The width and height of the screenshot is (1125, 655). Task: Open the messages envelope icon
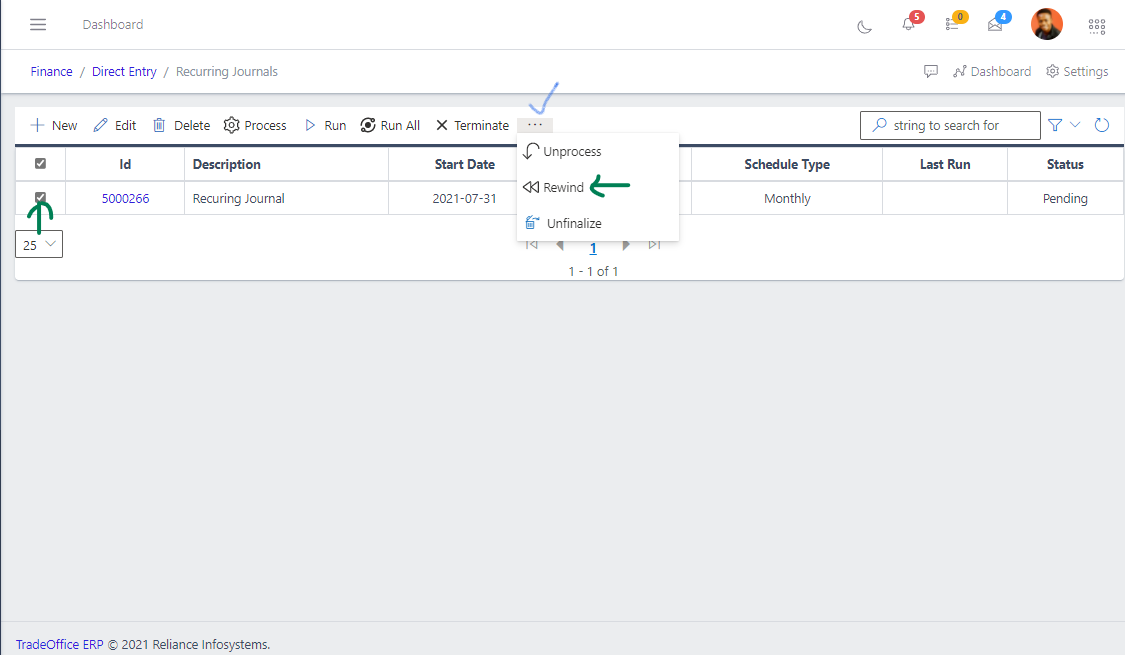(x=995, y=25)
